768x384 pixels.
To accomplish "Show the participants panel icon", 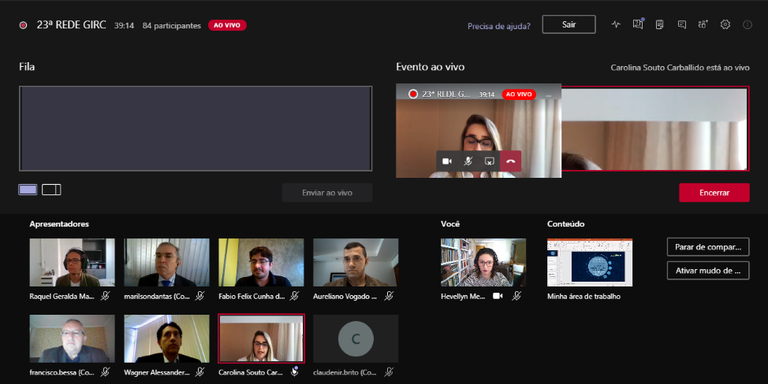I will [x=703, y=24].
